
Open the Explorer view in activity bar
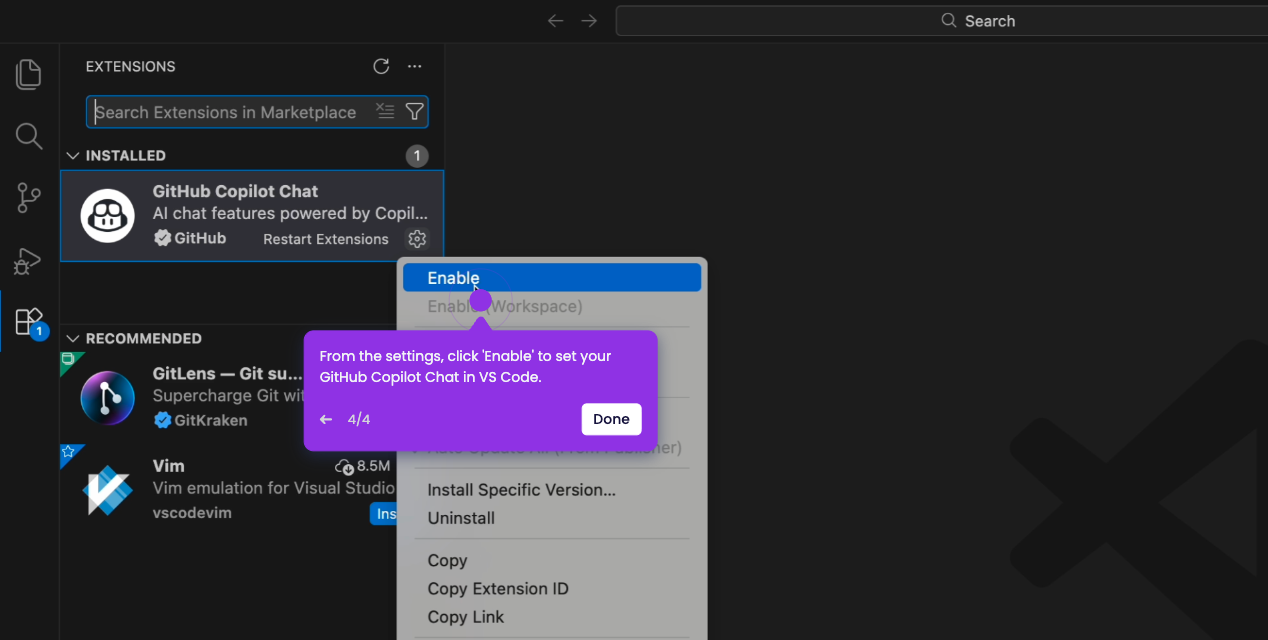point(29,74)
